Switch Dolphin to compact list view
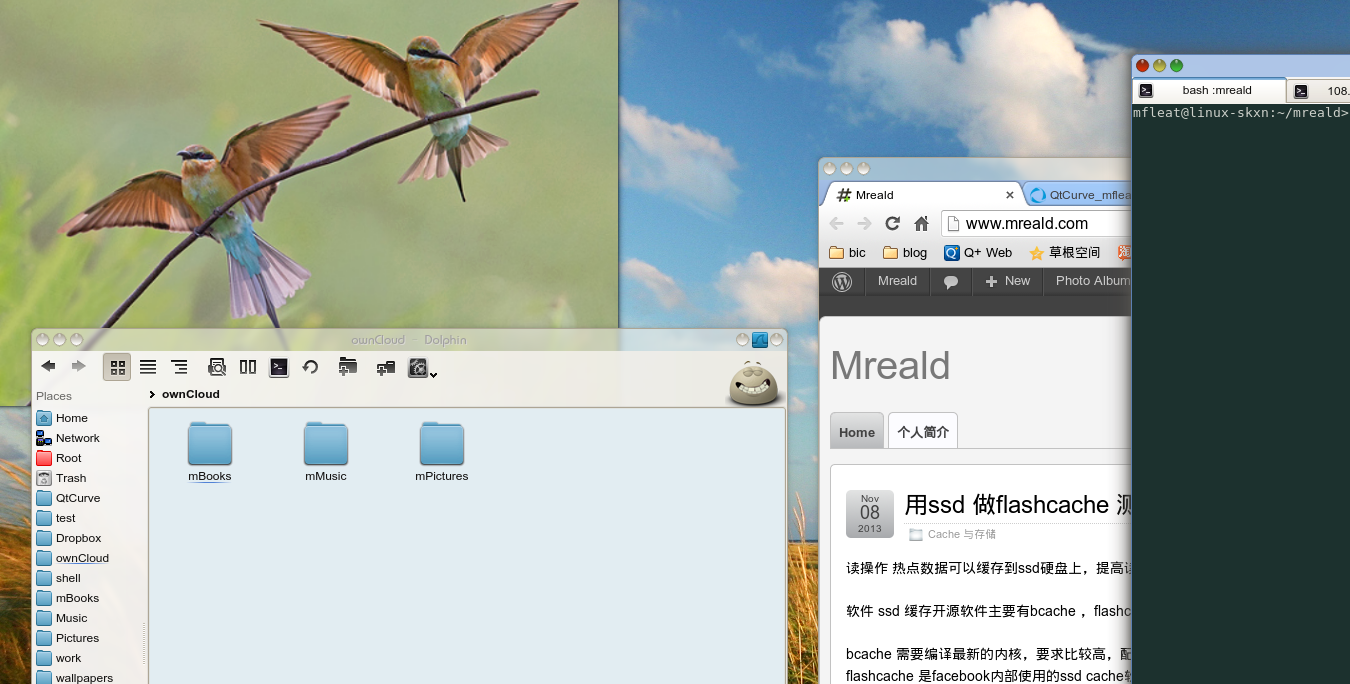Screen dimensions: 1350x684 point(148,367)
